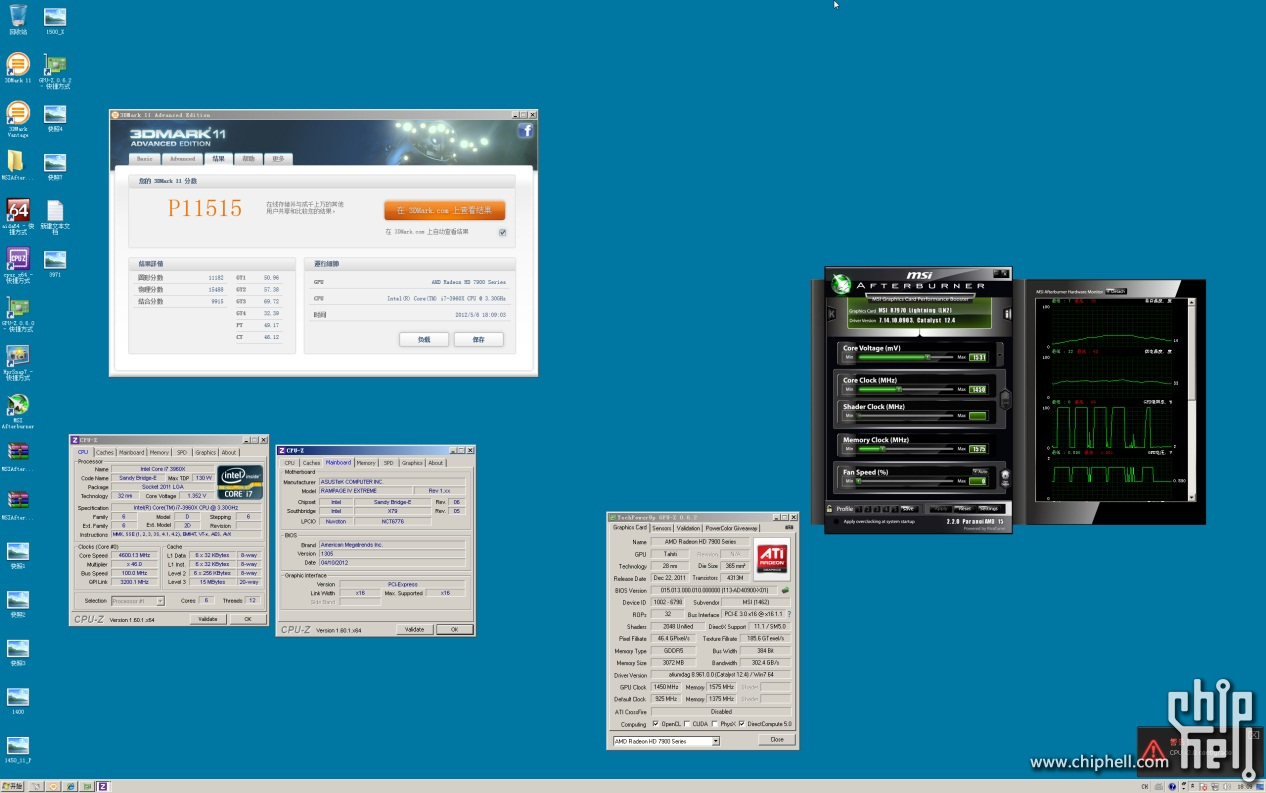Screen dimensions: 1266x793
Task: Adjust the Core Clock slider in Afterburner
Action: (x=907, y=389)
